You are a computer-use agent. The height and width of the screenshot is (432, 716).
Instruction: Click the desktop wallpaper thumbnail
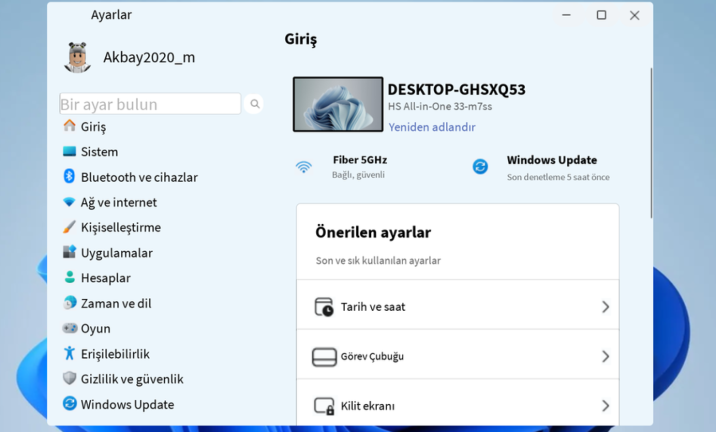point(338,104)
